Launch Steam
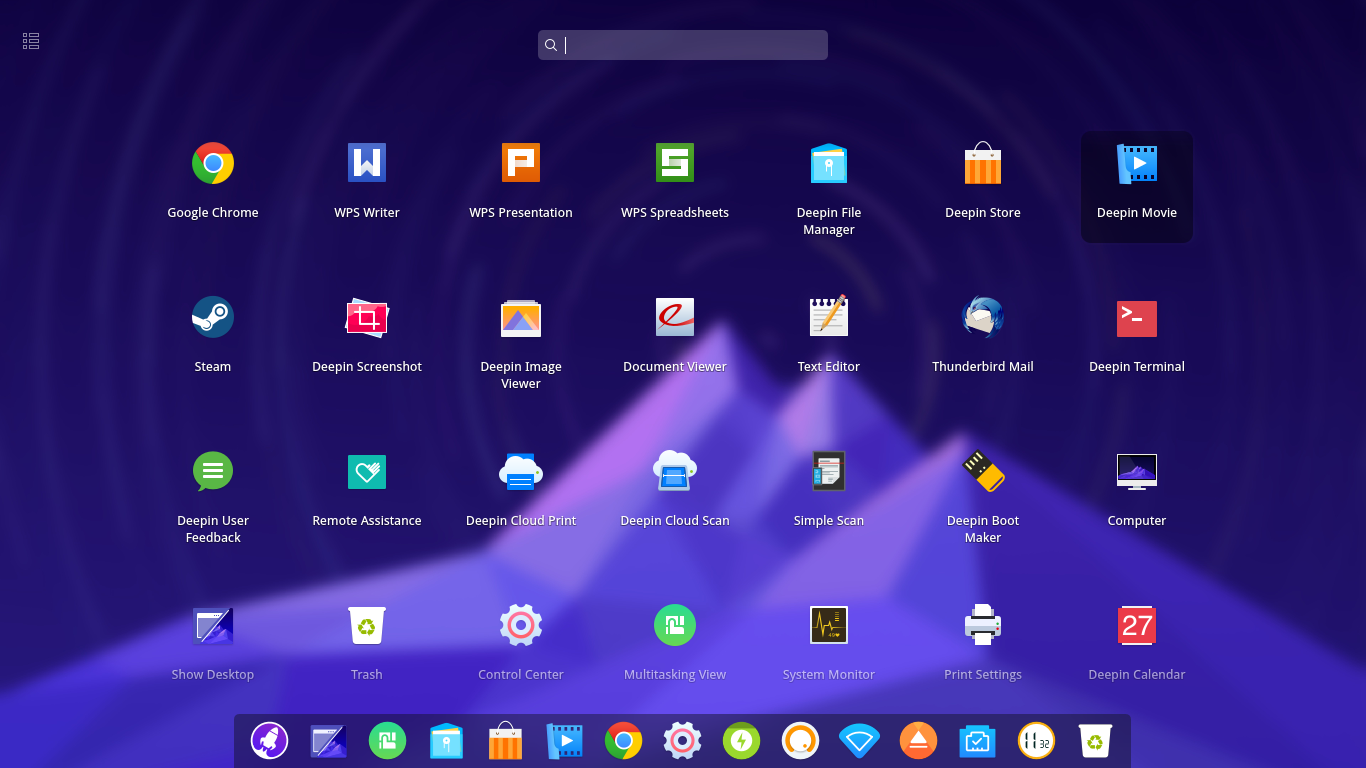1366x768 pixels. pyautogui.click(x=212, y=317)
